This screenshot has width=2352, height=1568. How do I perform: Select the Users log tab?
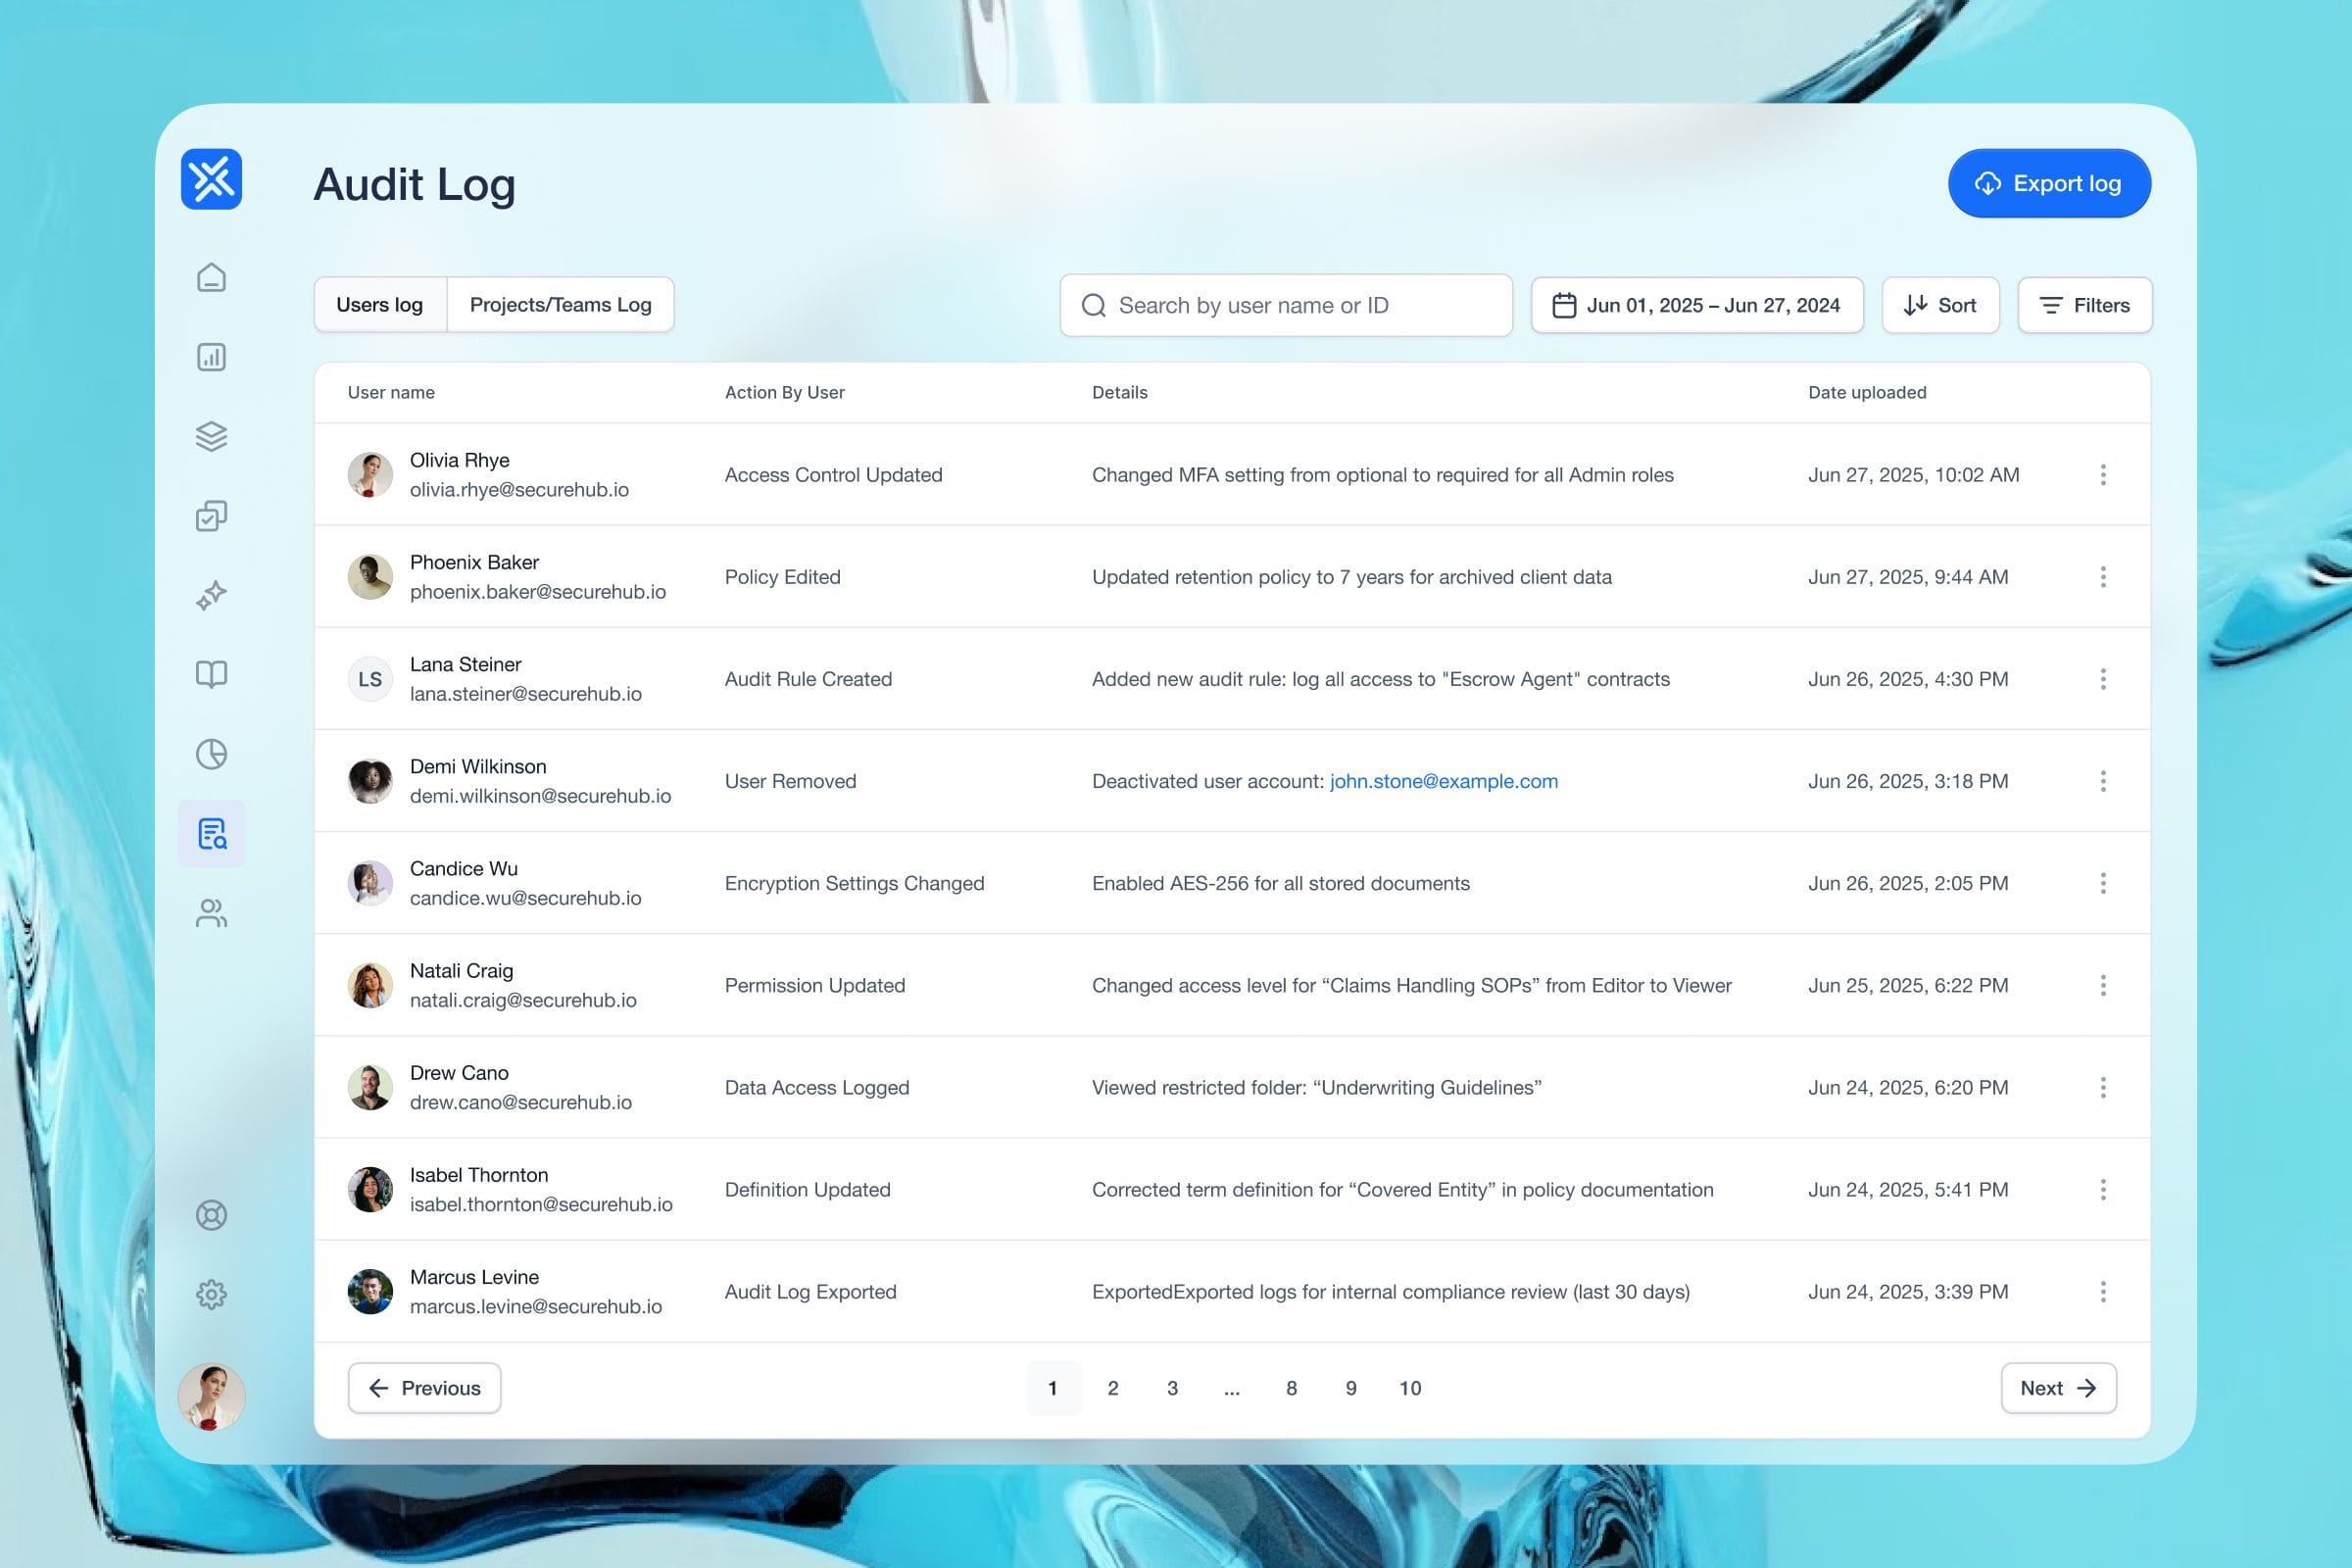pos(379,305)
